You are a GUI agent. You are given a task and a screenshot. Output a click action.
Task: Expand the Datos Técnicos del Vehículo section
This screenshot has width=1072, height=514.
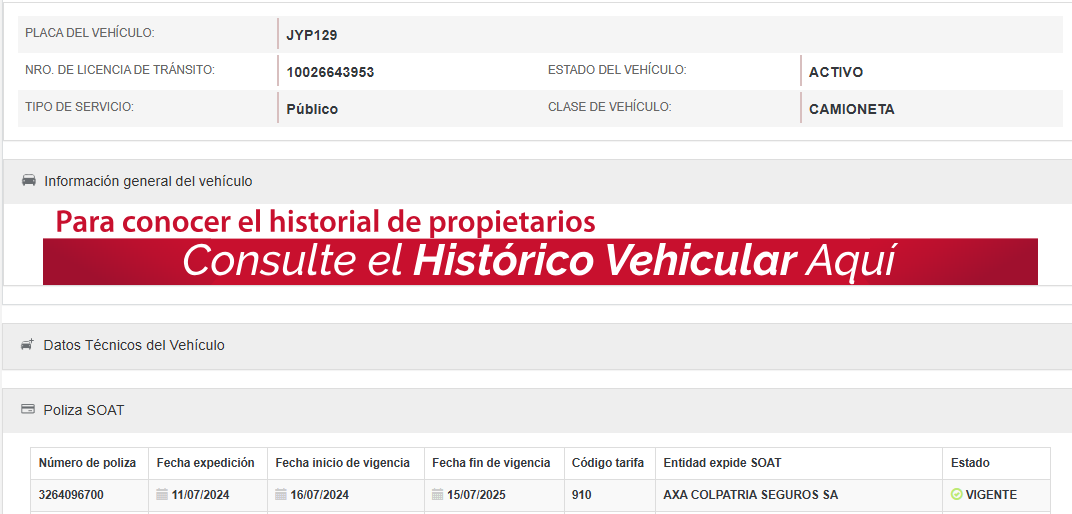134,345
